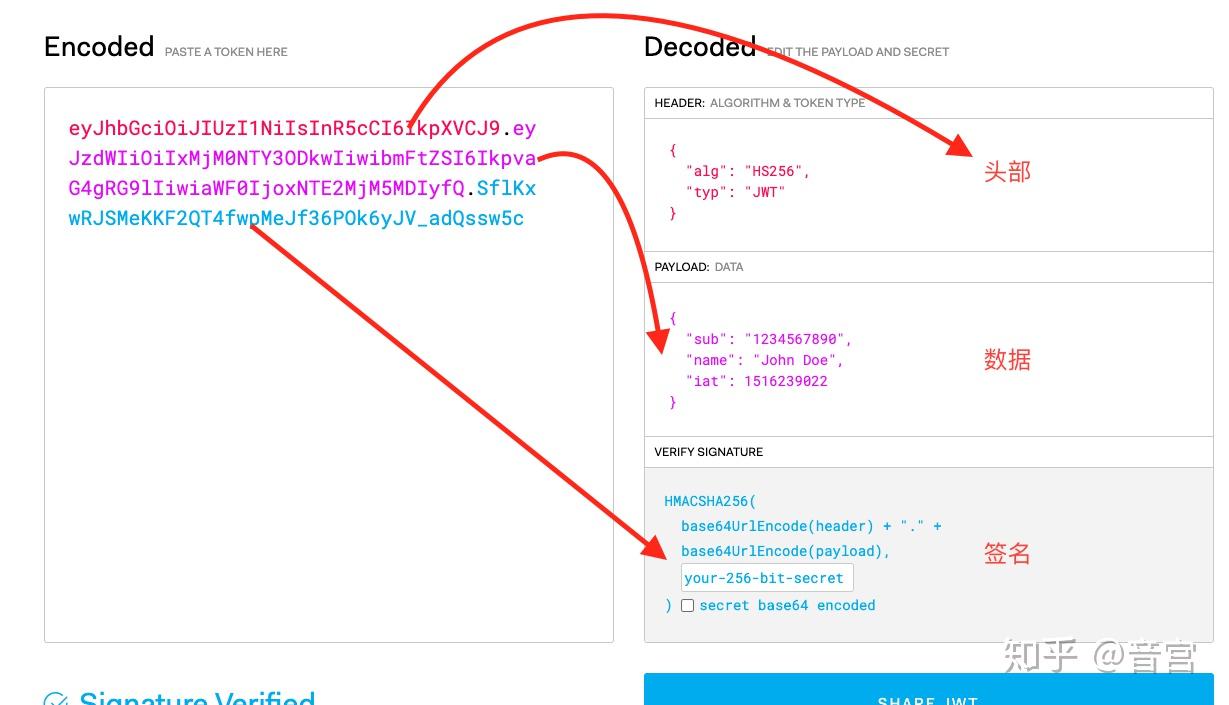The width and height of the screenshot is (1229, 705).
Task: Select the VERIFY SIGNATURE section label
Action: pos(708,452)
